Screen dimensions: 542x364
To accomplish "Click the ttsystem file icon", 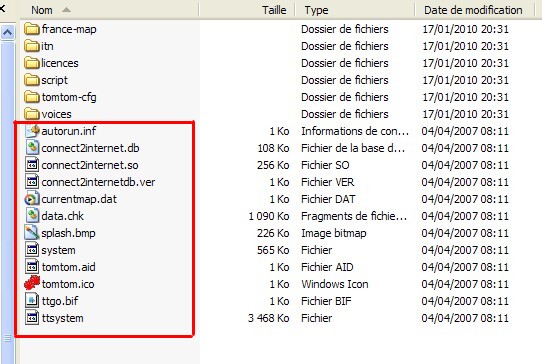I will (32, 317).
